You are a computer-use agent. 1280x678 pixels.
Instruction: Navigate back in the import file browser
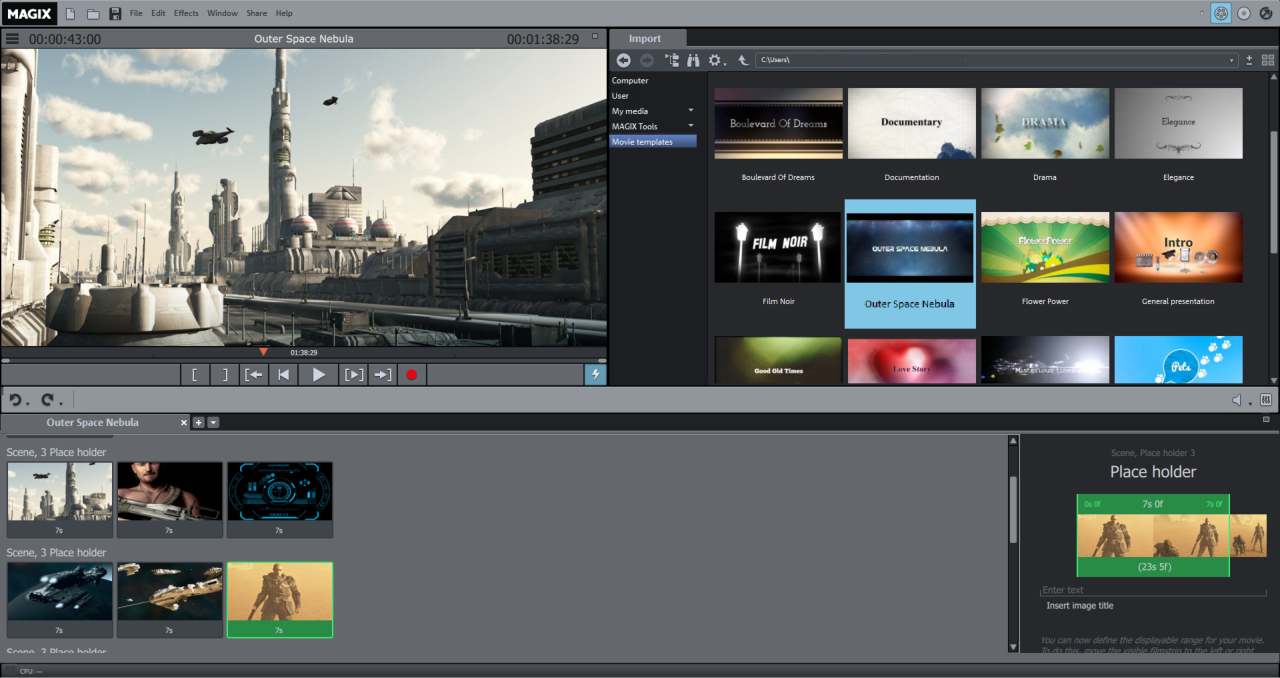coord(623,60)
